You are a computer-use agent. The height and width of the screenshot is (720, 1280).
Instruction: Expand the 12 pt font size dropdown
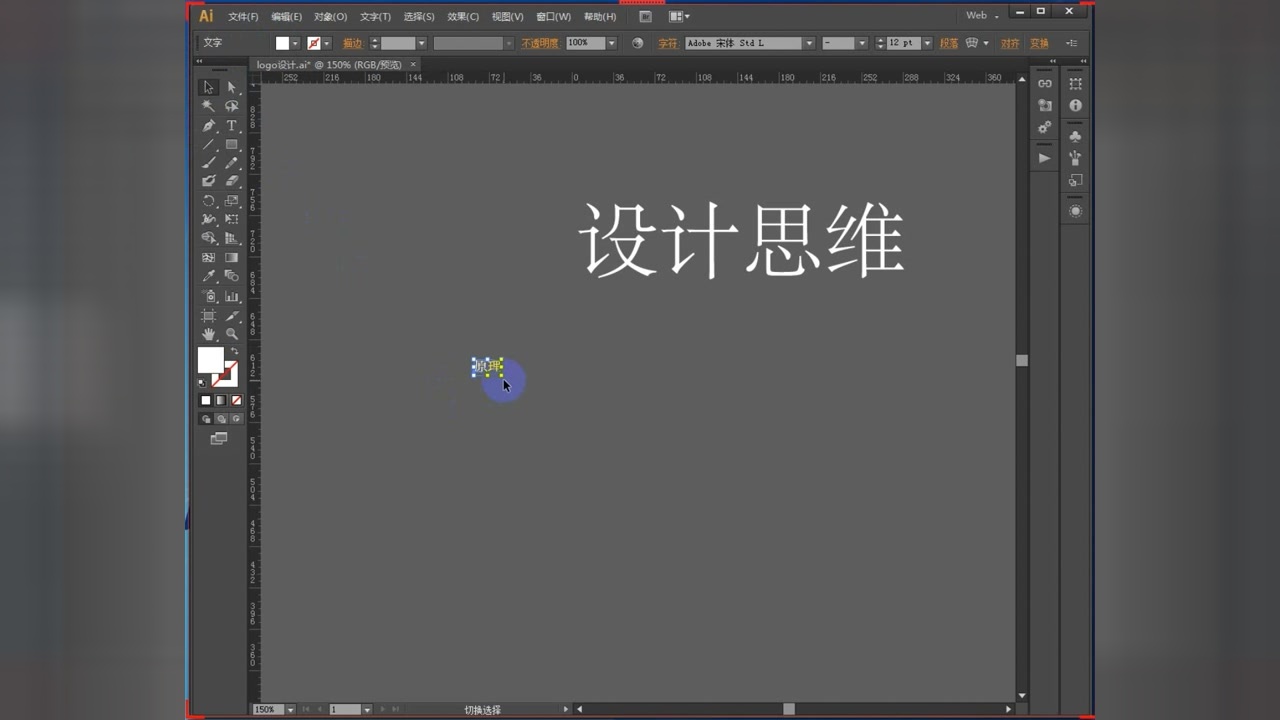927,43
